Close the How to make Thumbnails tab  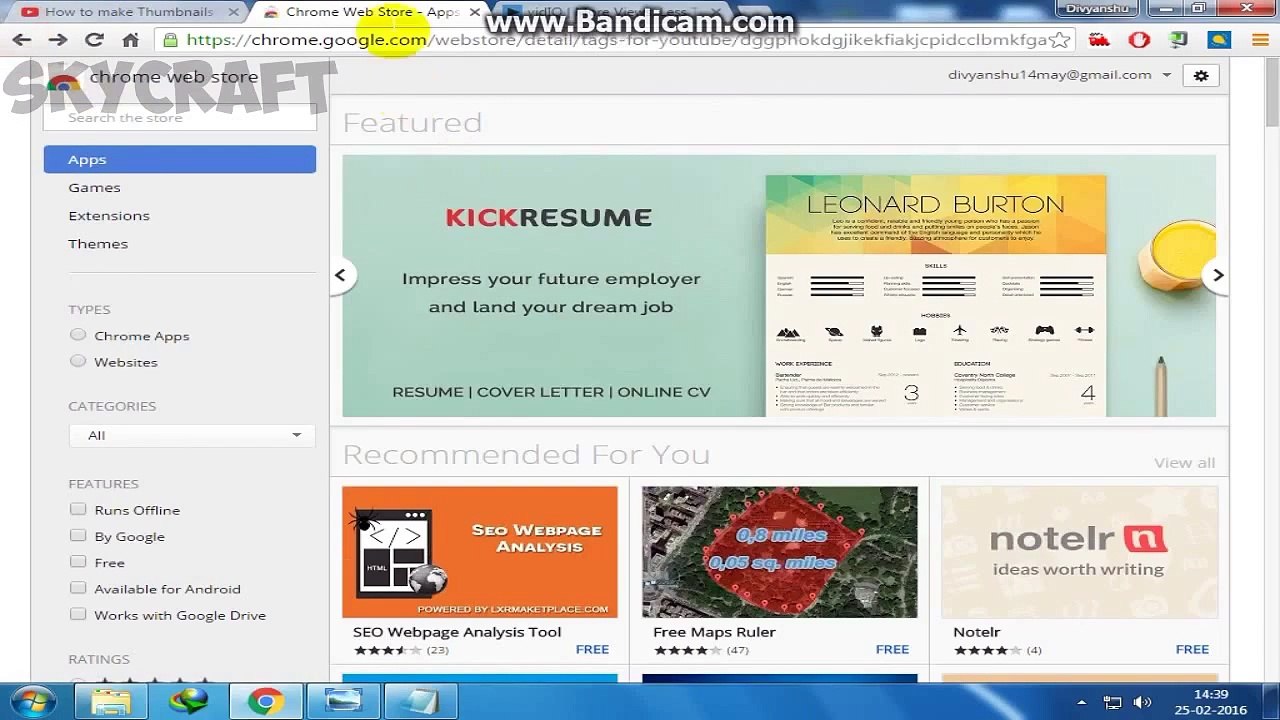tap(233, 12)
